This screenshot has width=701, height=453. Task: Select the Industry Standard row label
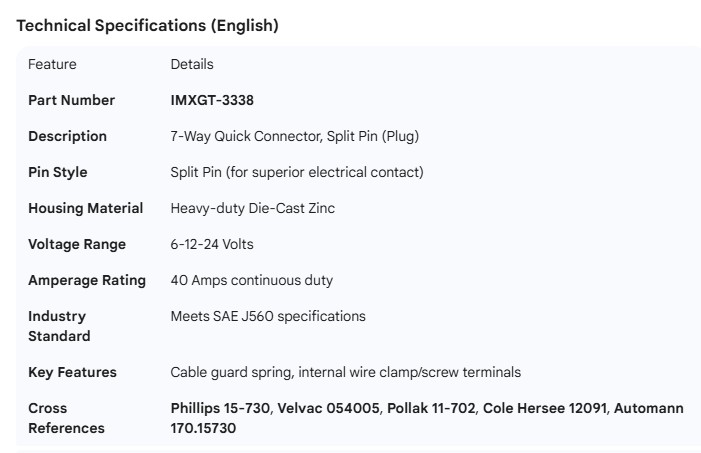[x=59, y=326]
